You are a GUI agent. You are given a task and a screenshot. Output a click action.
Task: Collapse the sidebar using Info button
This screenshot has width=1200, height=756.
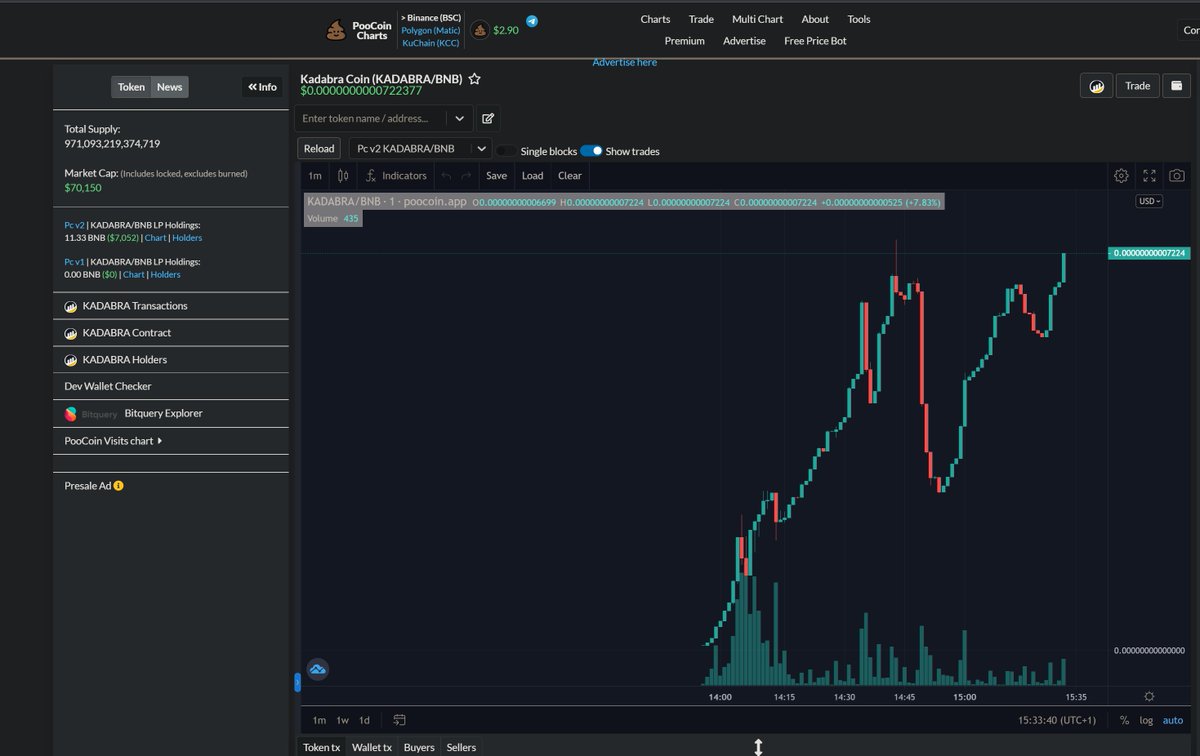[x=262, y=87]
